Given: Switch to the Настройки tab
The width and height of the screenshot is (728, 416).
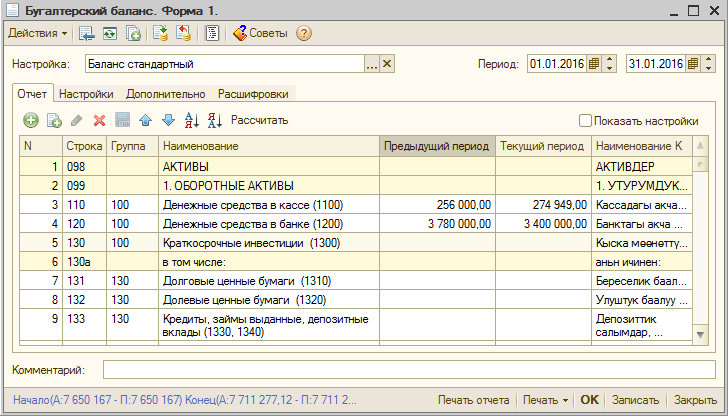Looking at the screenshot, I should coord(85,94).
